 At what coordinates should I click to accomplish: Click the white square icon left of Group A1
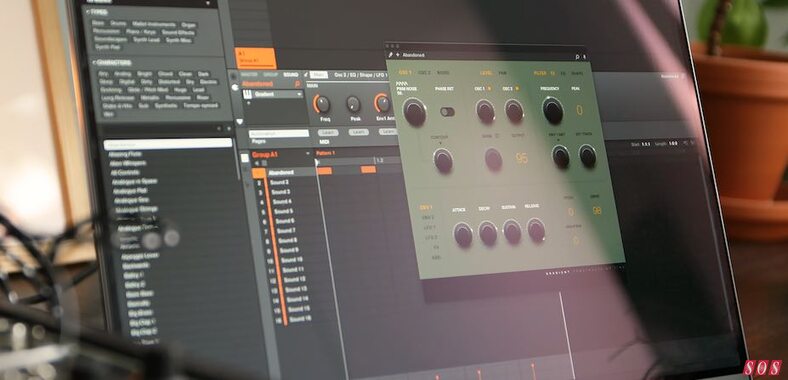pyautogui.click(x=245, y=158)
